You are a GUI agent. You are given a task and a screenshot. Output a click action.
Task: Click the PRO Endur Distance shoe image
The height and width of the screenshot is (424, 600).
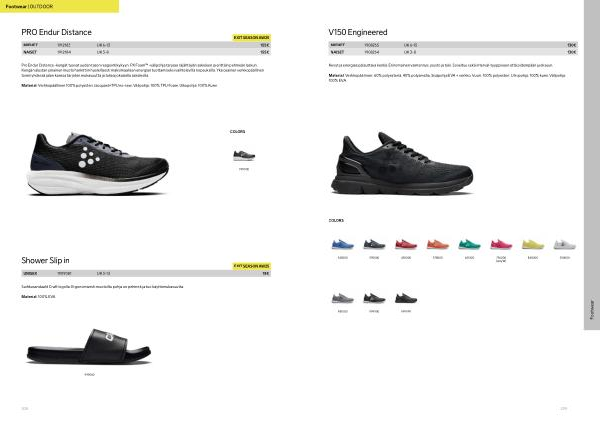pyautogui.click(x=98, y=164)
